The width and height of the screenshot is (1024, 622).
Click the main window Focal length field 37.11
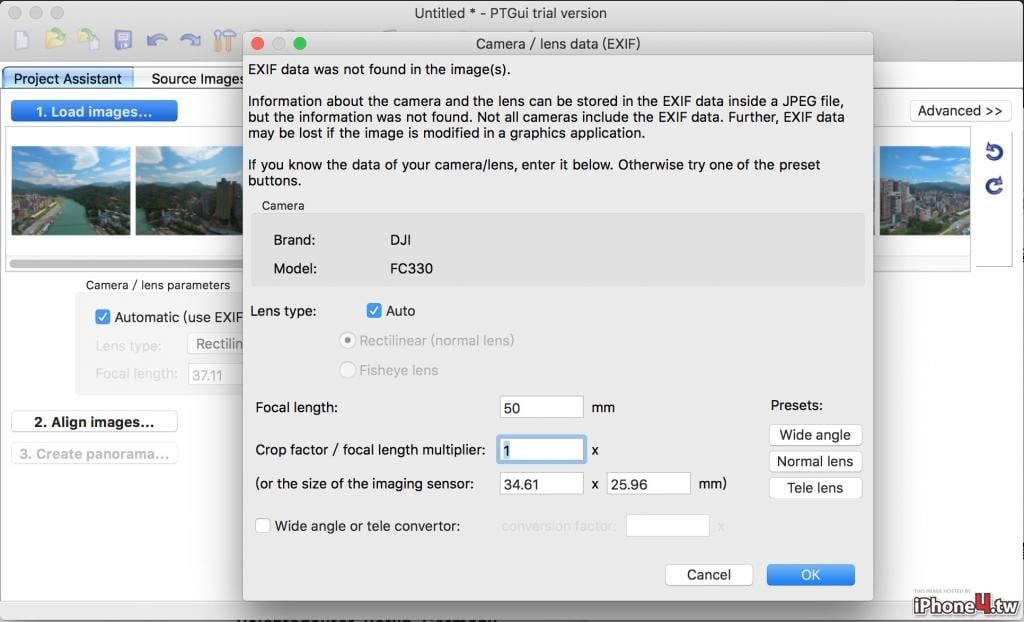[216, 374]
